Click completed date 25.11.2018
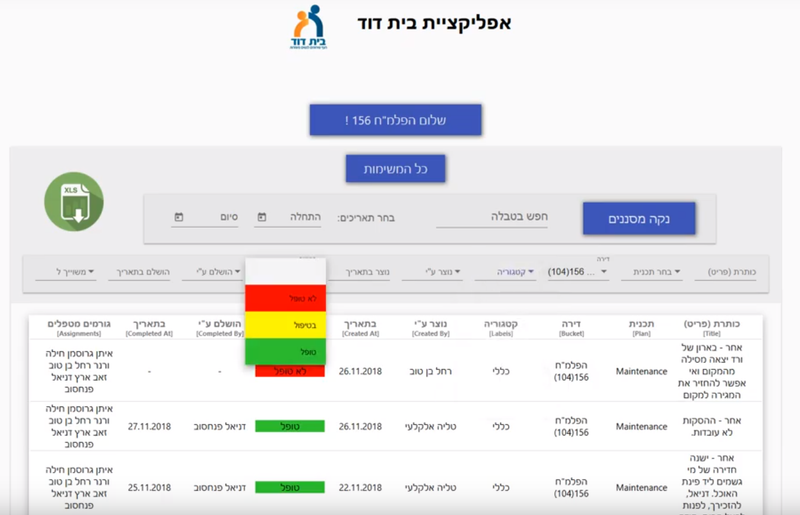The width and height of the screenshot is (800, 515). pyautogui.click(x=149, y=487)
